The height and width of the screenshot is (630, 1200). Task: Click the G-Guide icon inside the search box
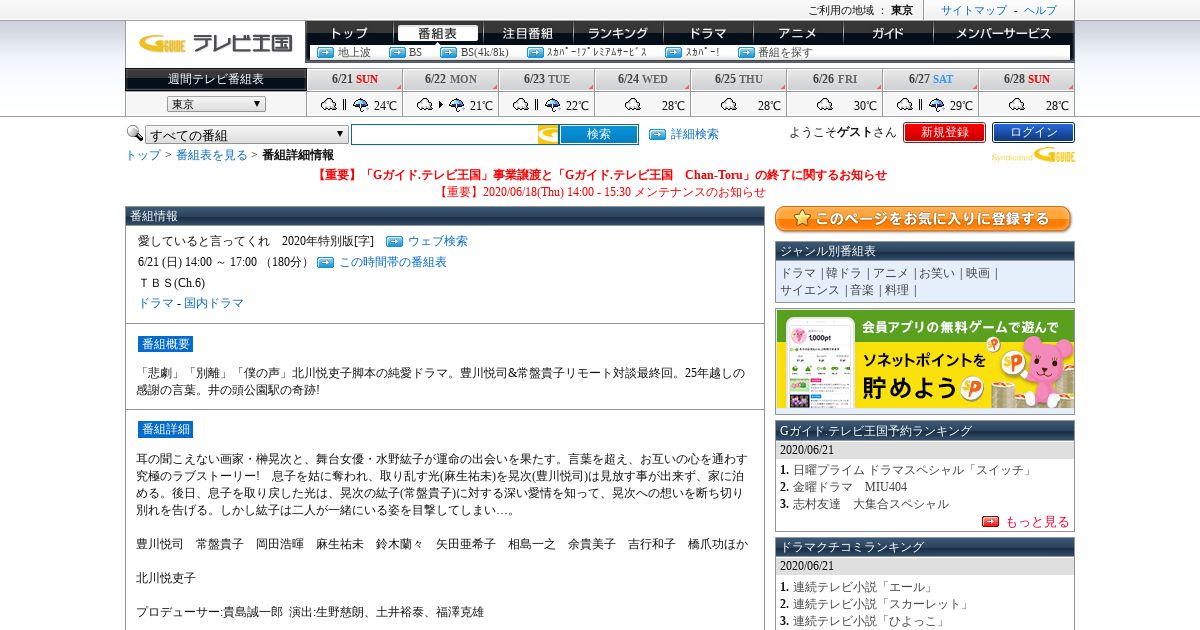tap(548, 134)
